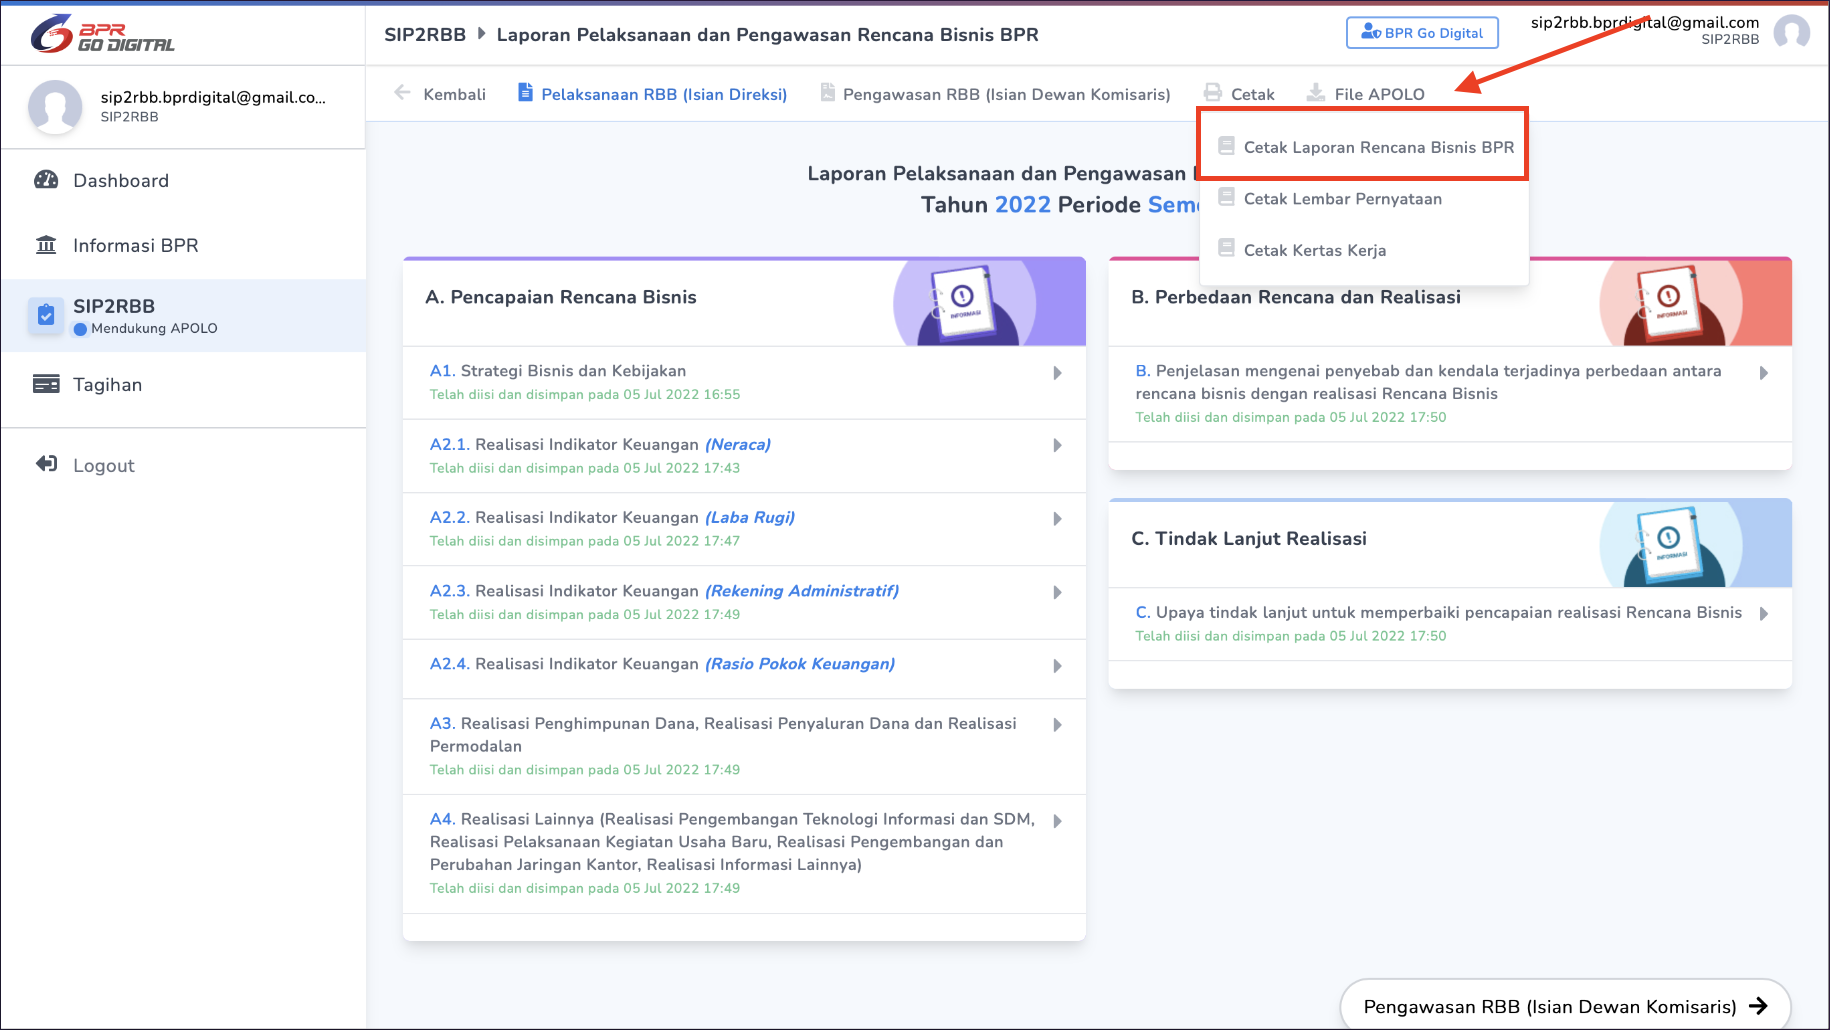Open the Cetak dropdown menu
Image resolution: width=1830 pixels, height=1030 pixels.
(1240, 94)
